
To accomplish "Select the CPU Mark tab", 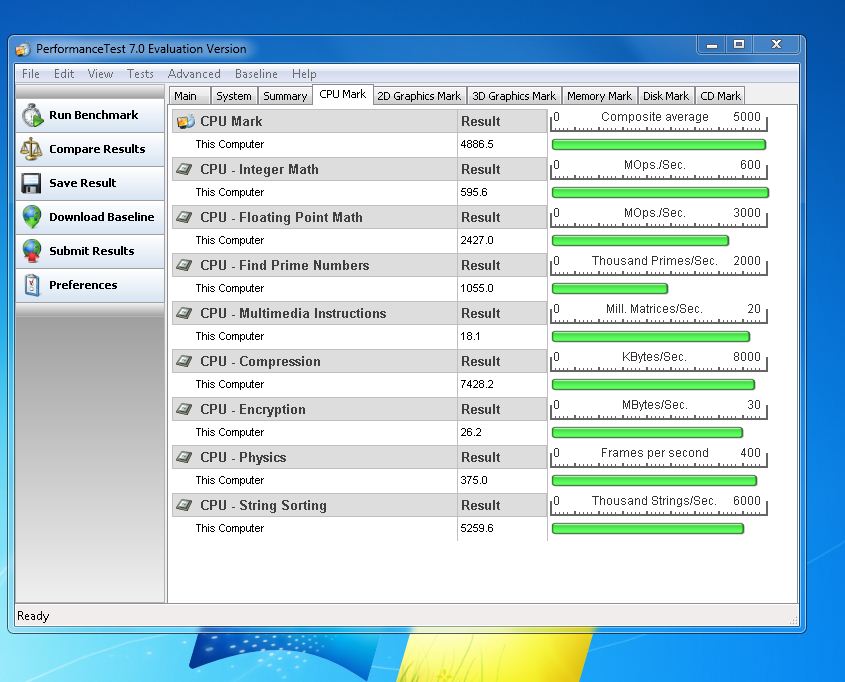I will point(343,94).
